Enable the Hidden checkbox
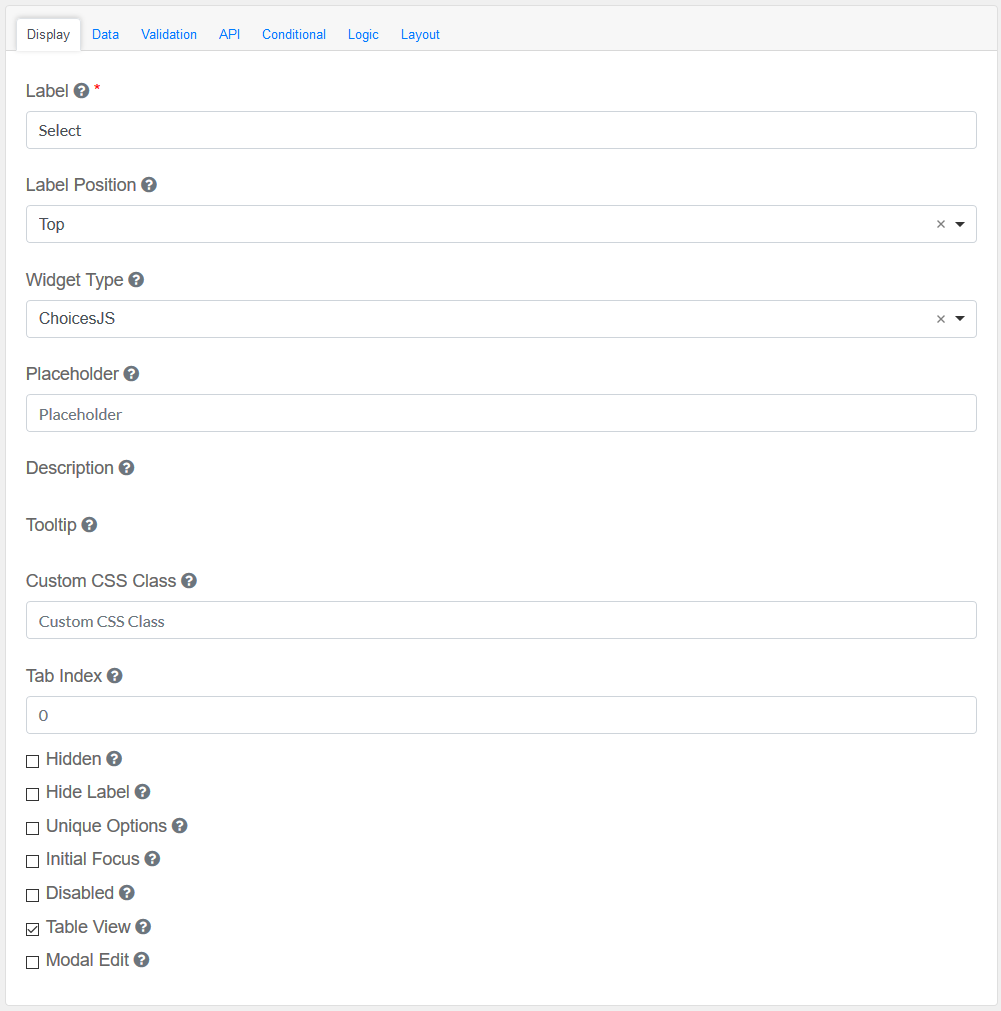This screenshot has width=1001, height=1011. tap(33, 761)
